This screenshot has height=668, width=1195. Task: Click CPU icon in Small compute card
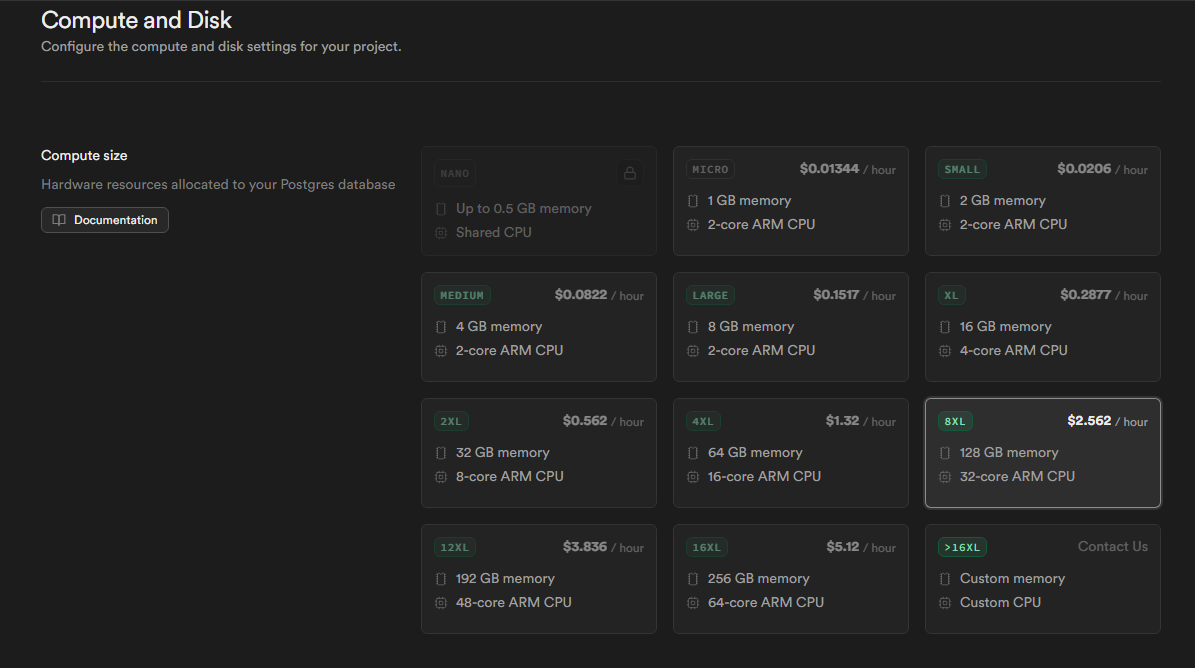945,225
